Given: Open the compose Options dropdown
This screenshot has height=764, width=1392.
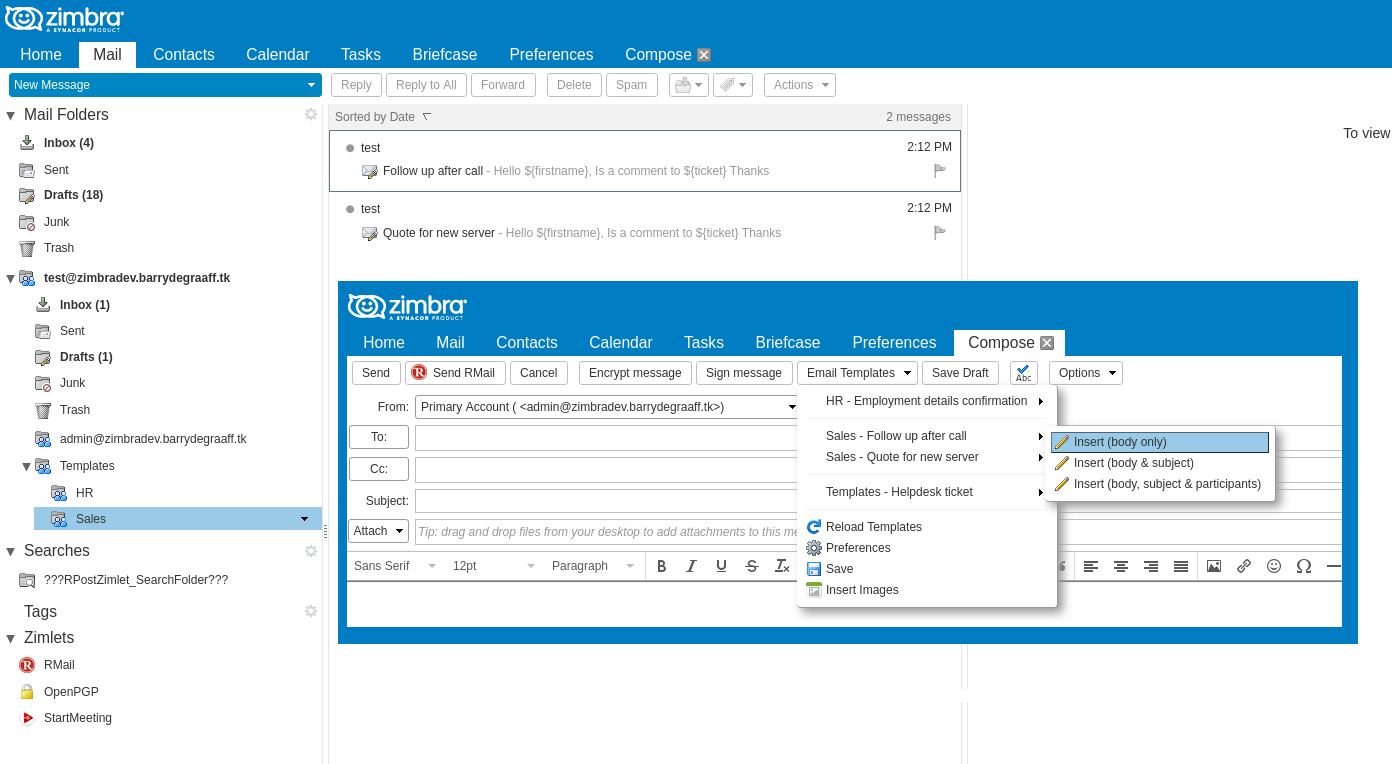Looking at the screenshot, I should point(1086,373).
